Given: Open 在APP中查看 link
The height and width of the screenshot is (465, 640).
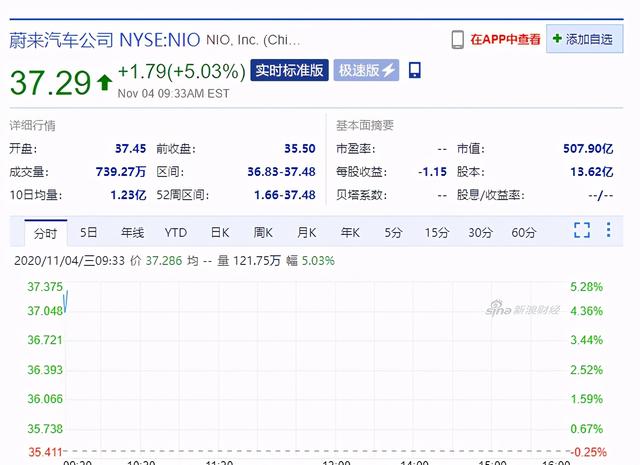Looking at the screenshot, I should (x=505, y=39).
